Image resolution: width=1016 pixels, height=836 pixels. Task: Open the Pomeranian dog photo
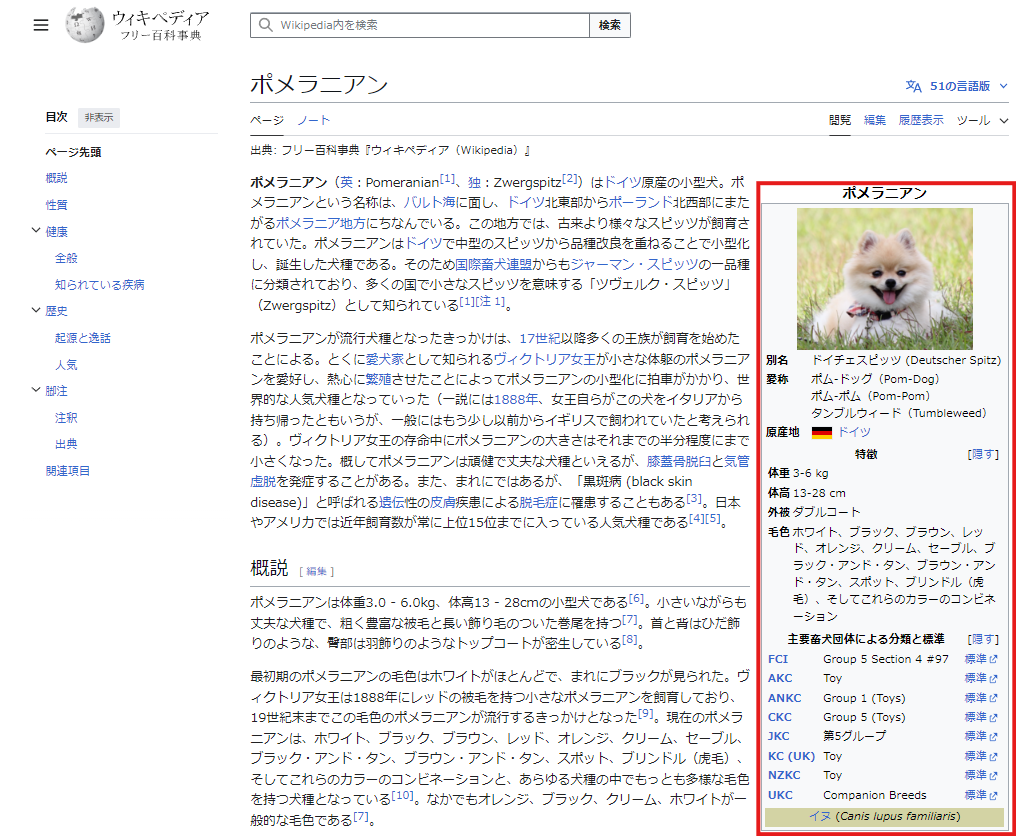pyautogui.click(x=884, y=278)
